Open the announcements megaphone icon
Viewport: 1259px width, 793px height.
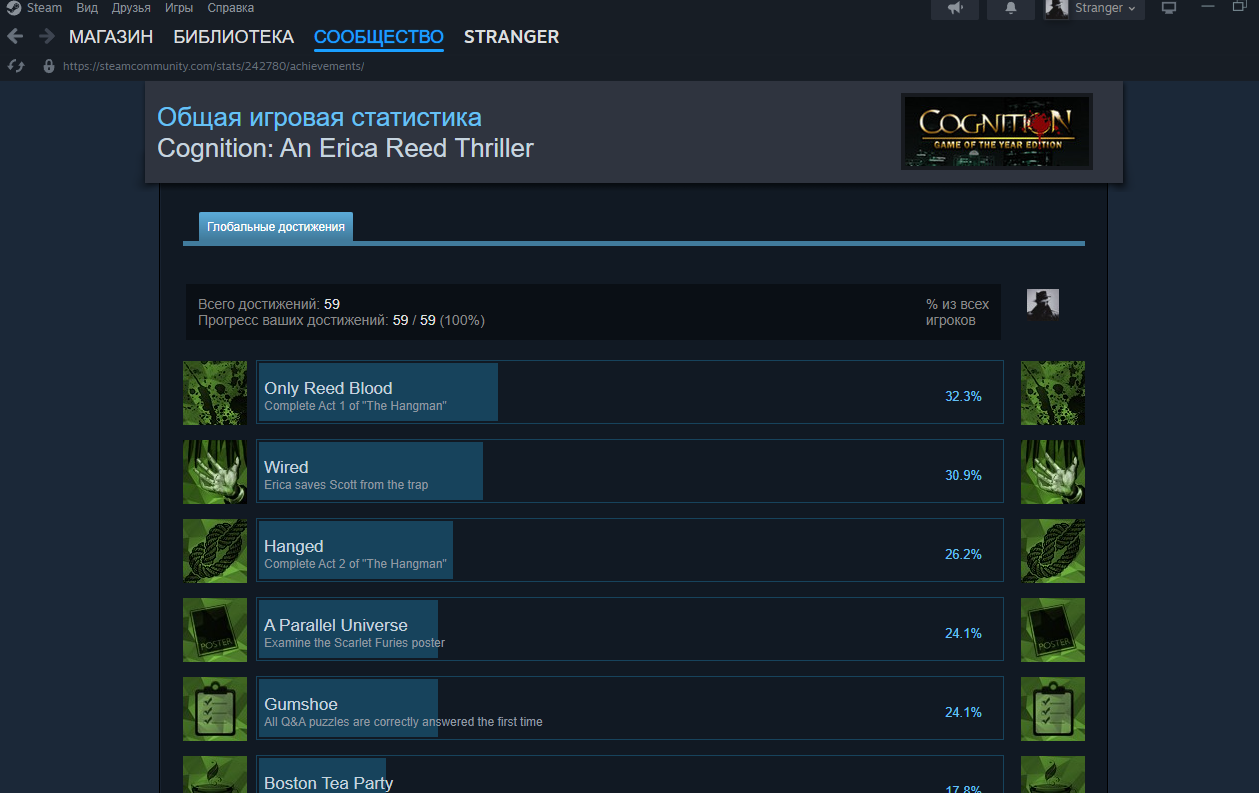click(955, 8)
